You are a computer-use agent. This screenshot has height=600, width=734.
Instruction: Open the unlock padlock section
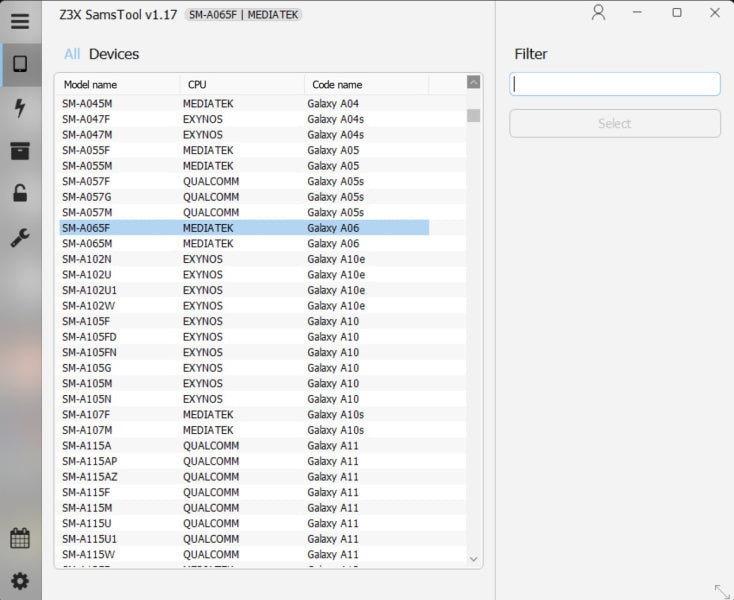pos(20,194)
